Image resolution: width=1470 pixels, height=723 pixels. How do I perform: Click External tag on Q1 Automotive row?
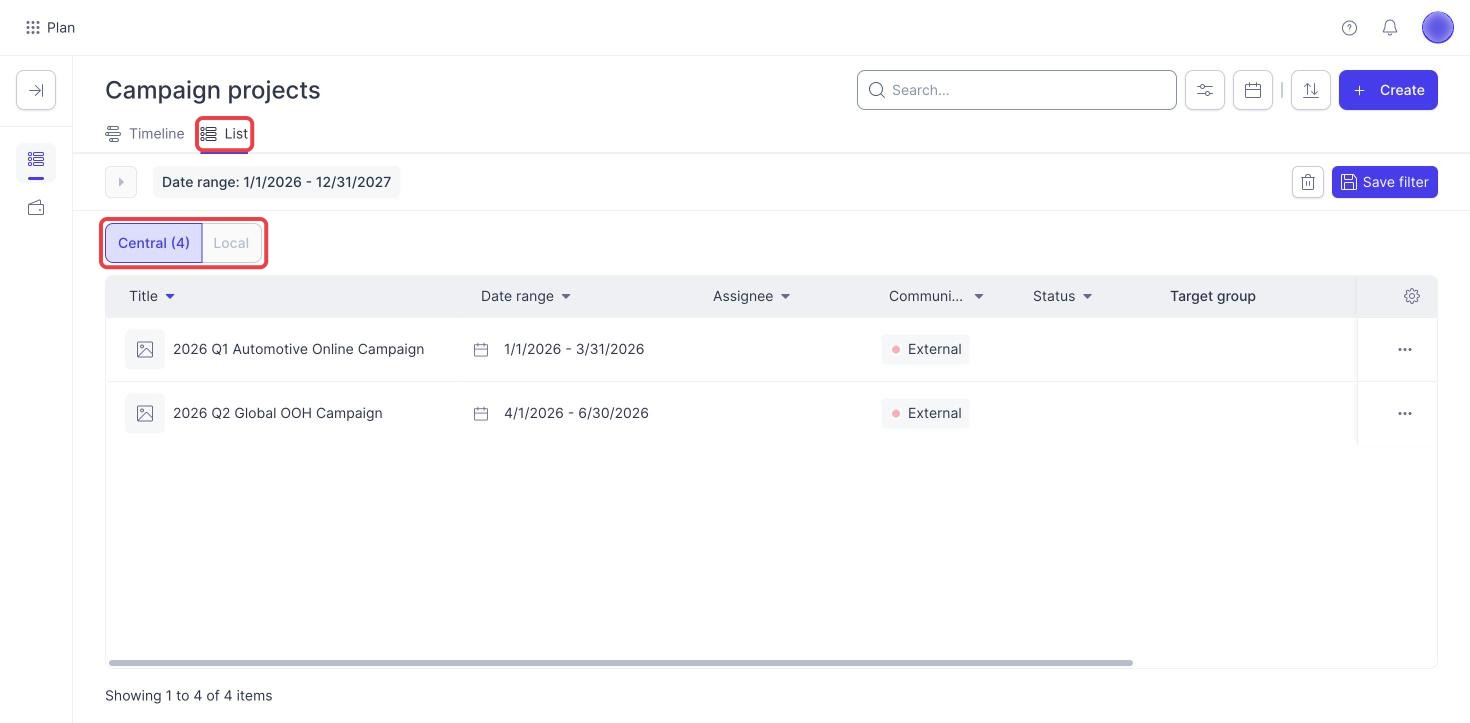(x=925, y=349)
